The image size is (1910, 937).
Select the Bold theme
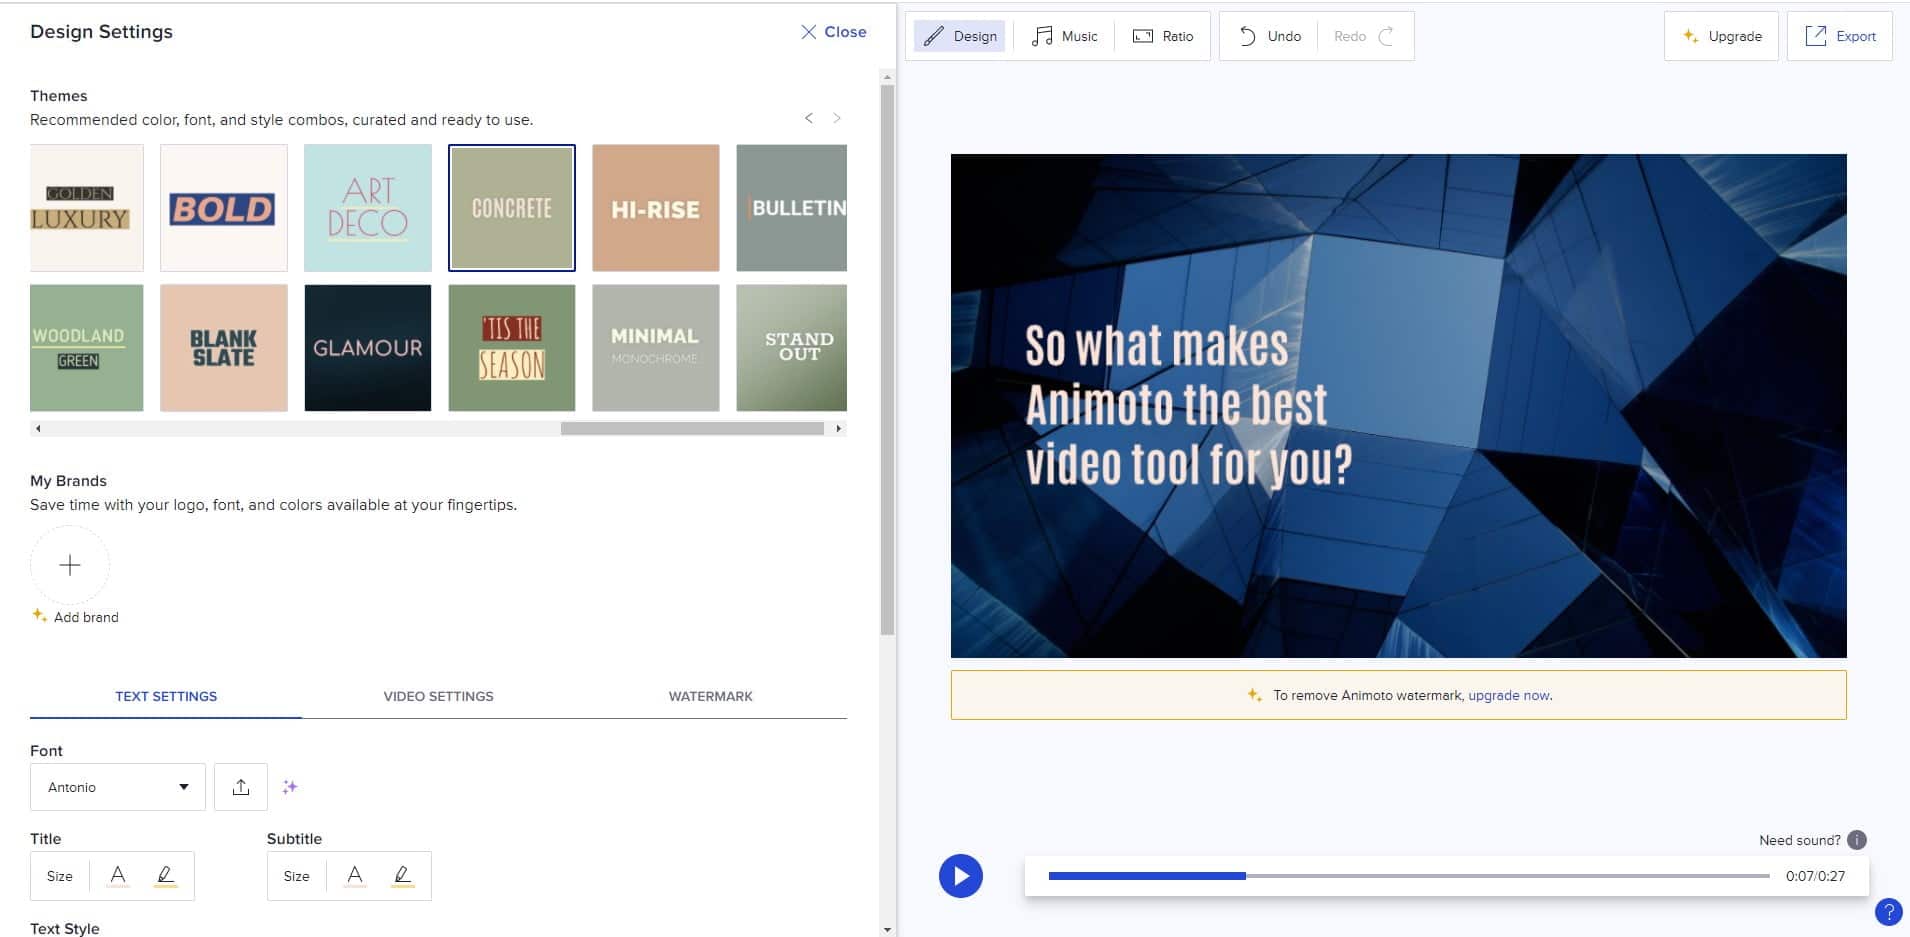coord(224,208)
